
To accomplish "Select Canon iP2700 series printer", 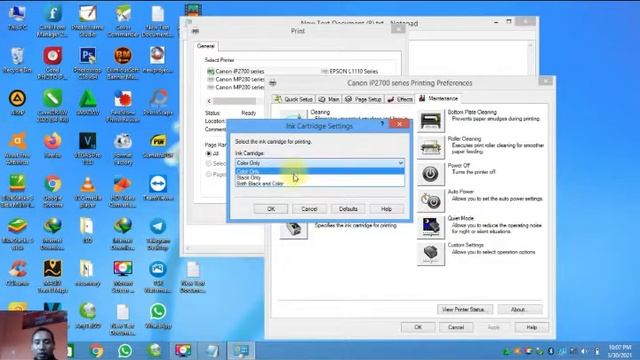I will pos(236,71).
